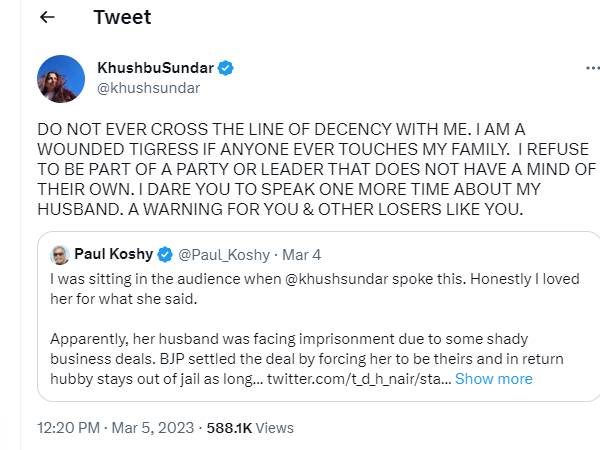Open the 588.1K Views count

coord(250,427)
